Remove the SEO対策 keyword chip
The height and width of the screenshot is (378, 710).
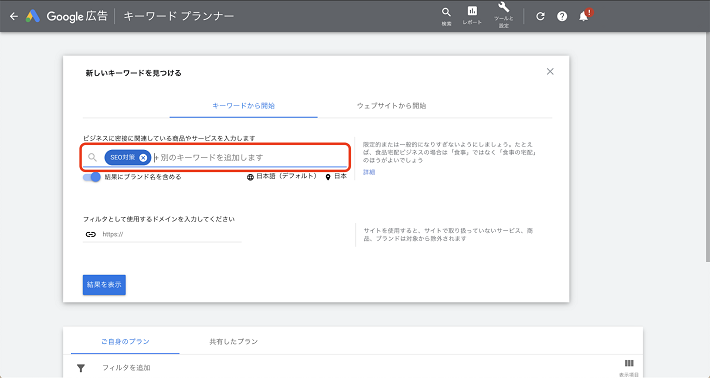pyautogui.click(x=143, y=158)
